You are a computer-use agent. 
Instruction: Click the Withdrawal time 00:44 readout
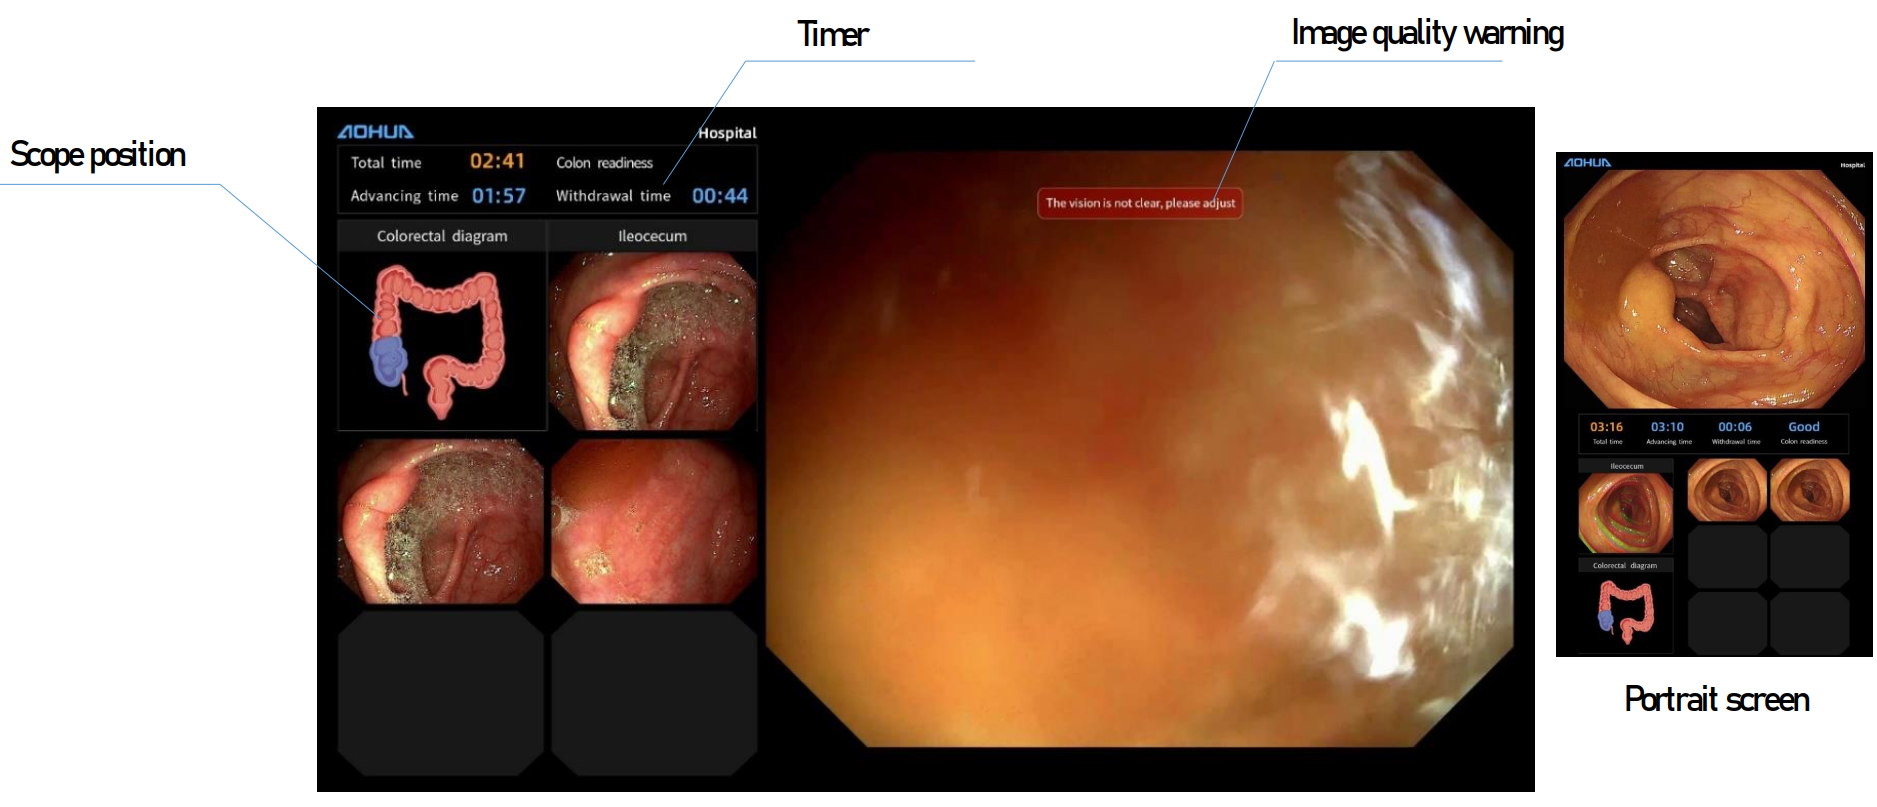click(719, 196)
